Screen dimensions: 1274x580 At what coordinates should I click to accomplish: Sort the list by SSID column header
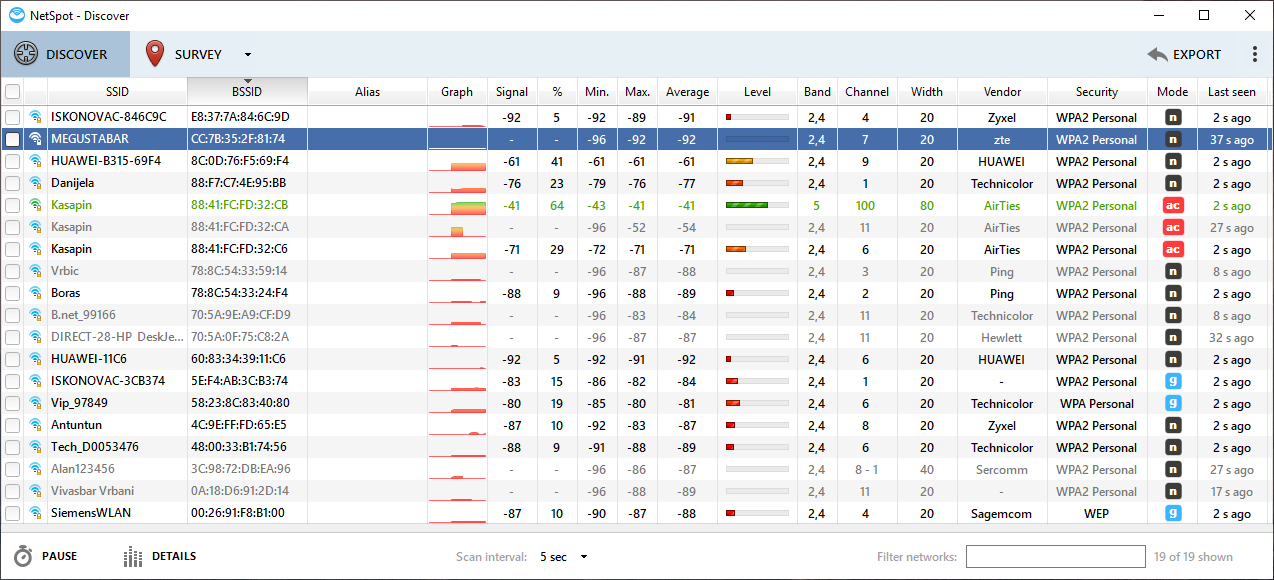[x=117, y=92]
